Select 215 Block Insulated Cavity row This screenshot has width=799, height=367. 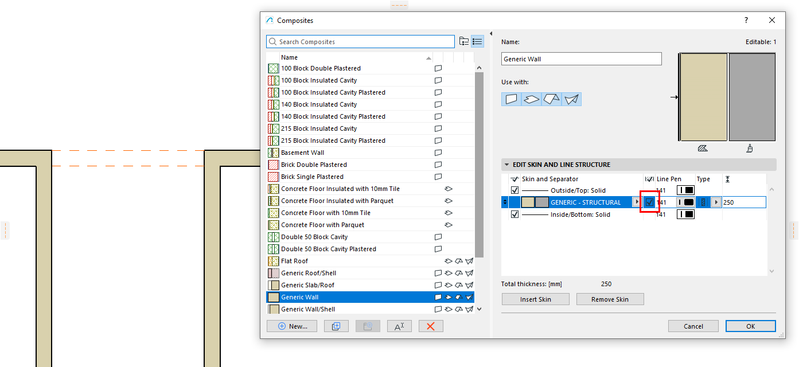pos(370,128)
